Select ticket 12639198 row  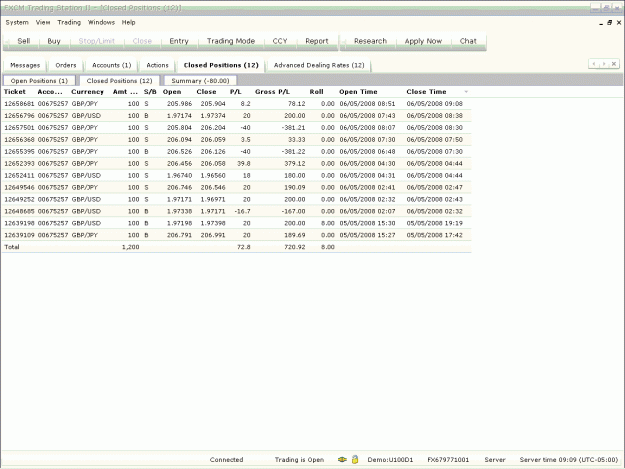(236, 223)
